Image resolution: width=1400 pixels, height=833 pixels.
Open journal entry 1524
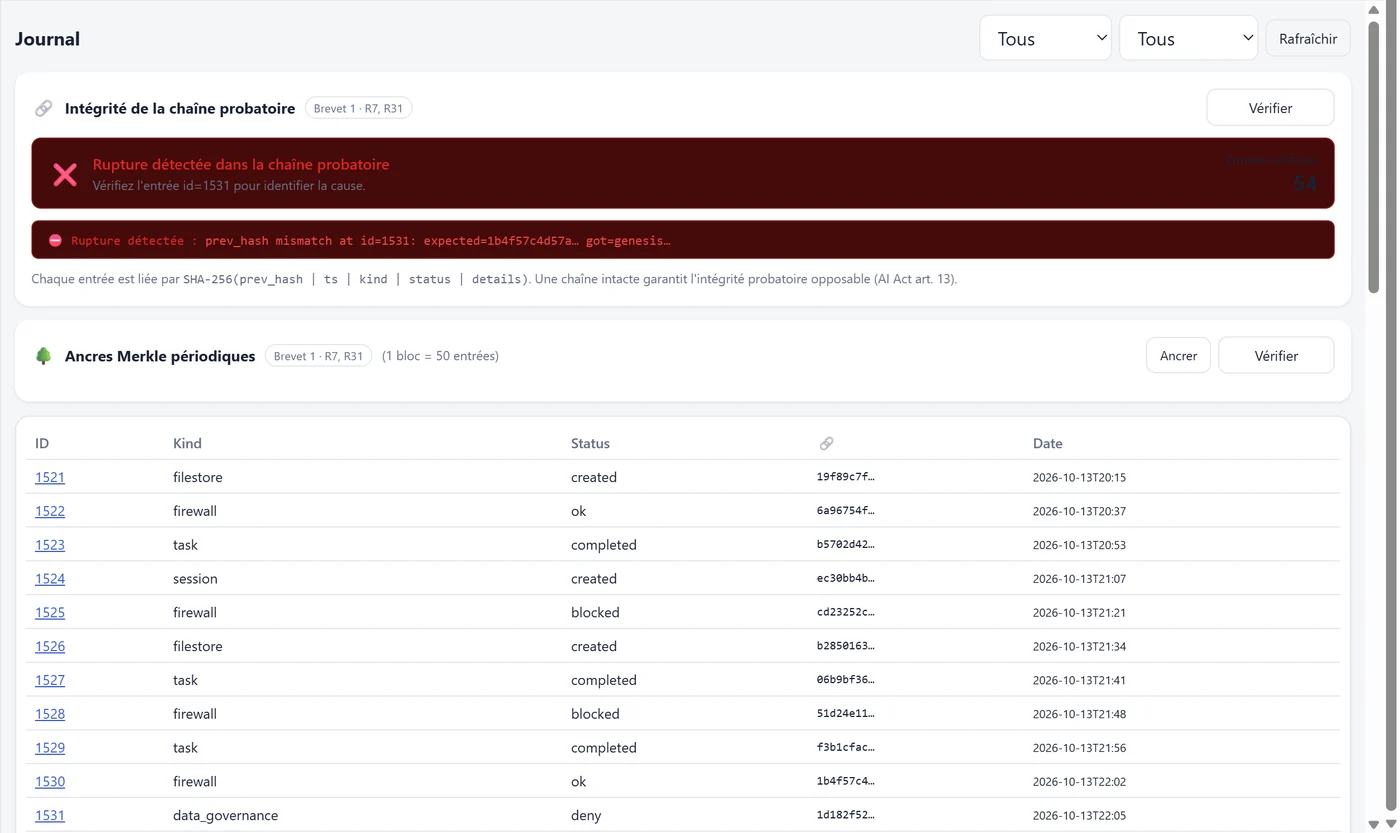point(50,579)
